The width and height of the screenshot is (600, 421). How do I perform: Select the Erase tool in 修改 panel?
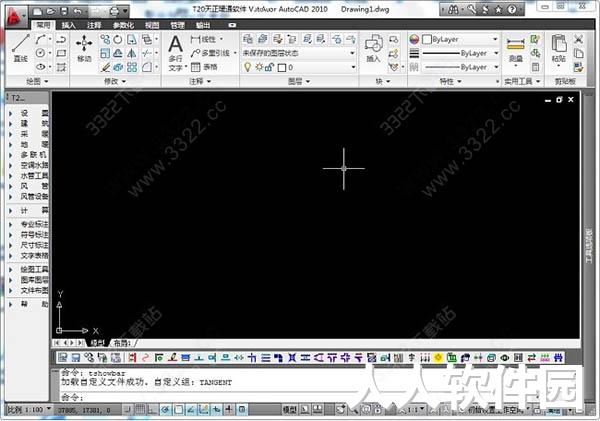pyautogui.click(x=105, y=67)
